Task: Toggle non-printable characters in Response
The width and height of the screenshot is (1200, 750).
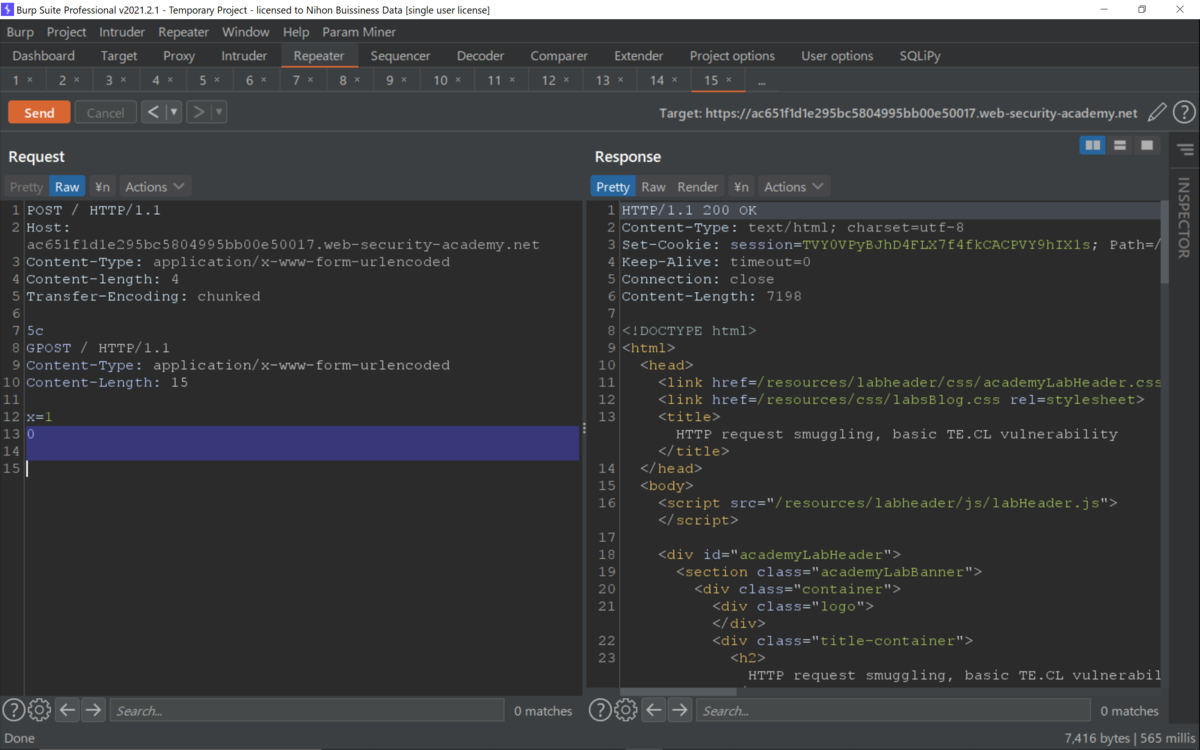Action: point(741,187)
